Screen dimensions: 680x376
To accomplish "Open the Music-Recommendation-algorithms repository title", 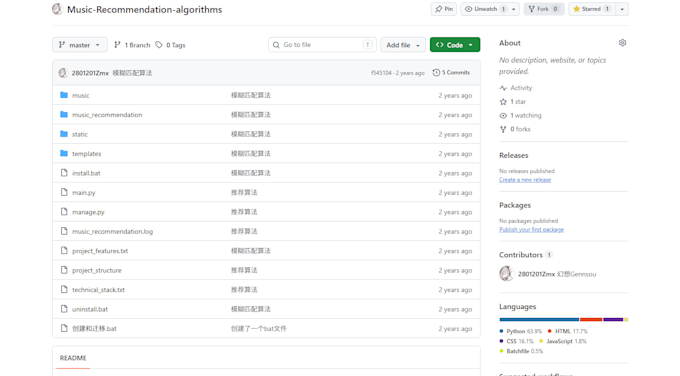I will point(144,10).
